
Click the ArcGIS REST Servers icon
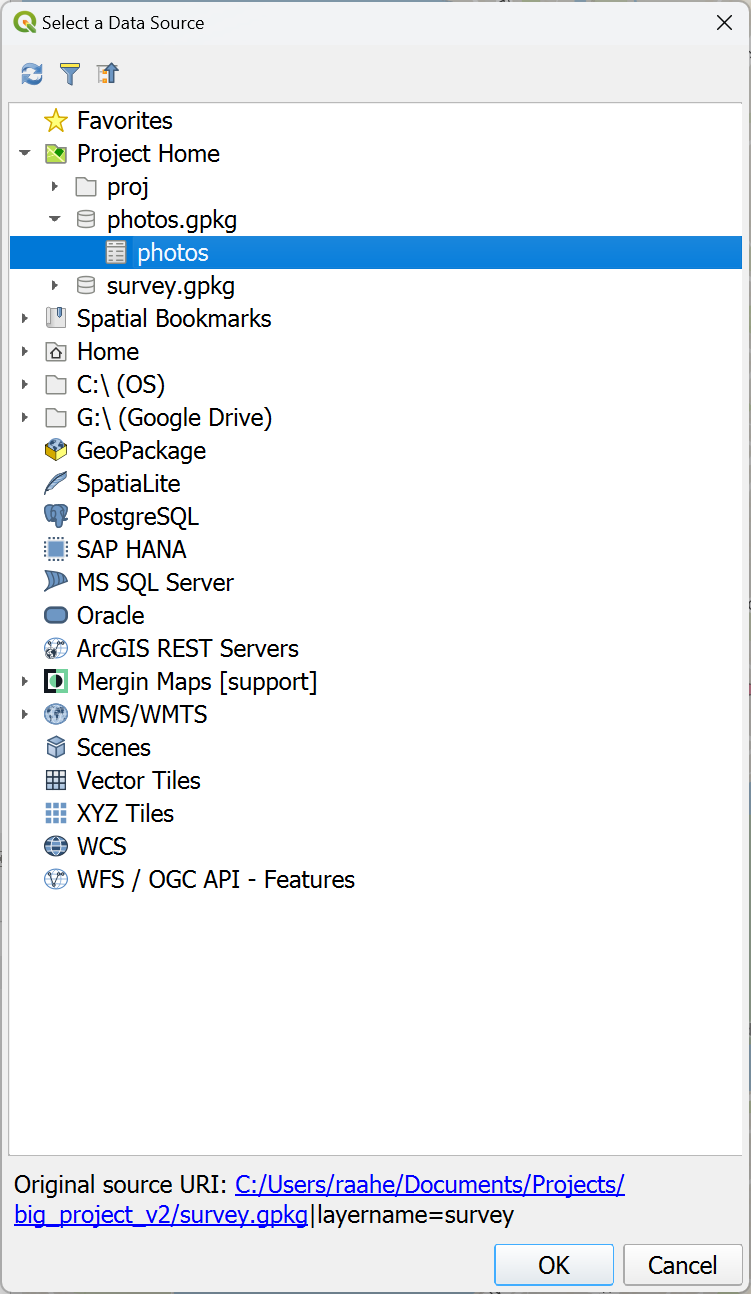[x=56, y=649]
